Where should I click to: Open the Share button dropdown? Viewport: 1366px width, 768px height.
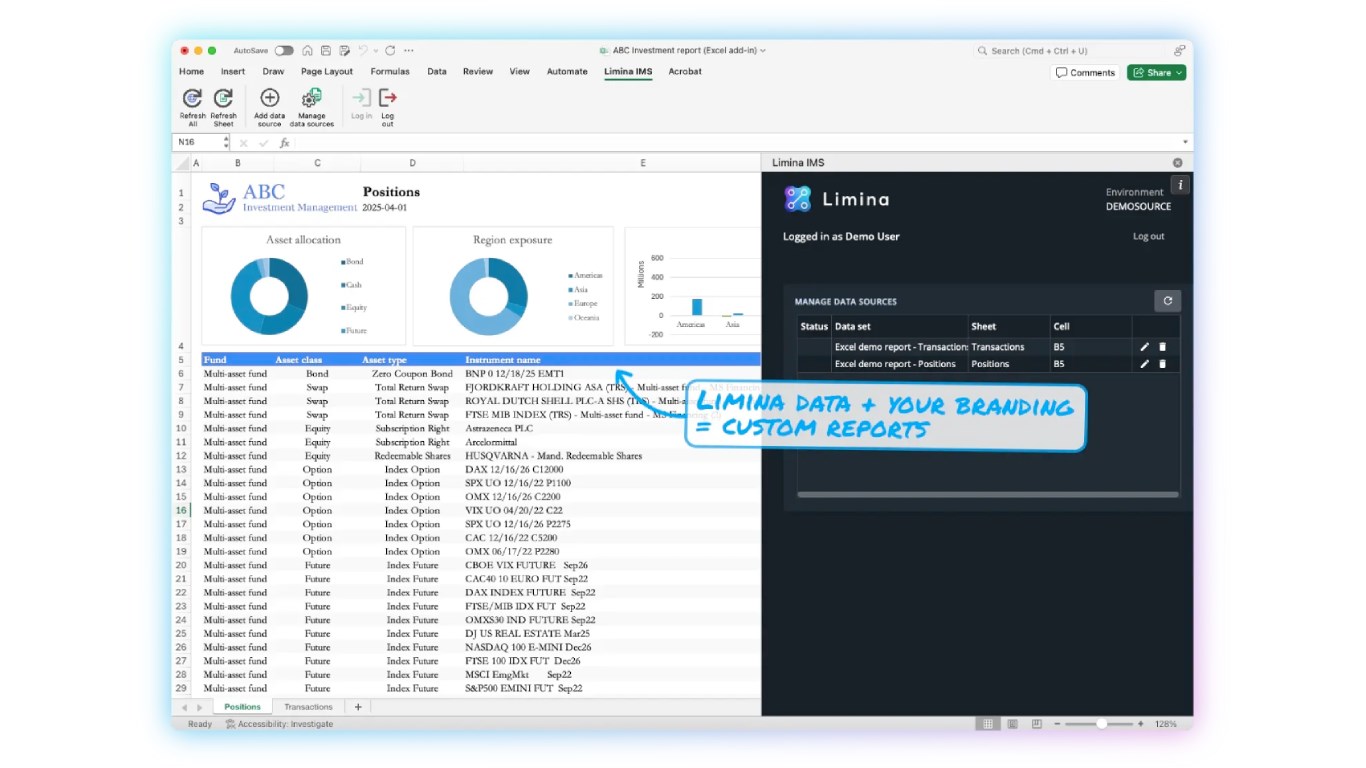tap(1180, 72)
